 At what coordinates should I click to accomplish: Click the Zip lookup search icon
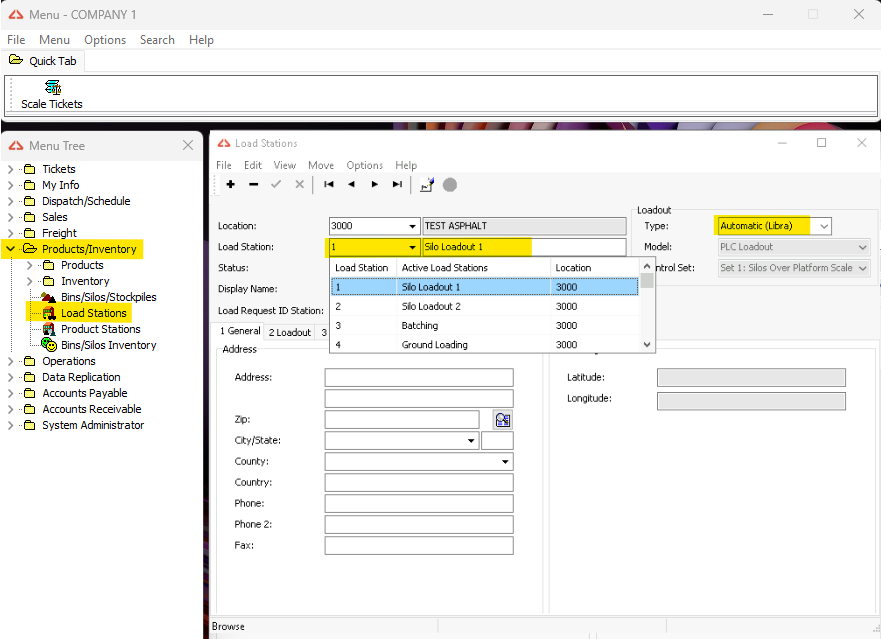503,420
